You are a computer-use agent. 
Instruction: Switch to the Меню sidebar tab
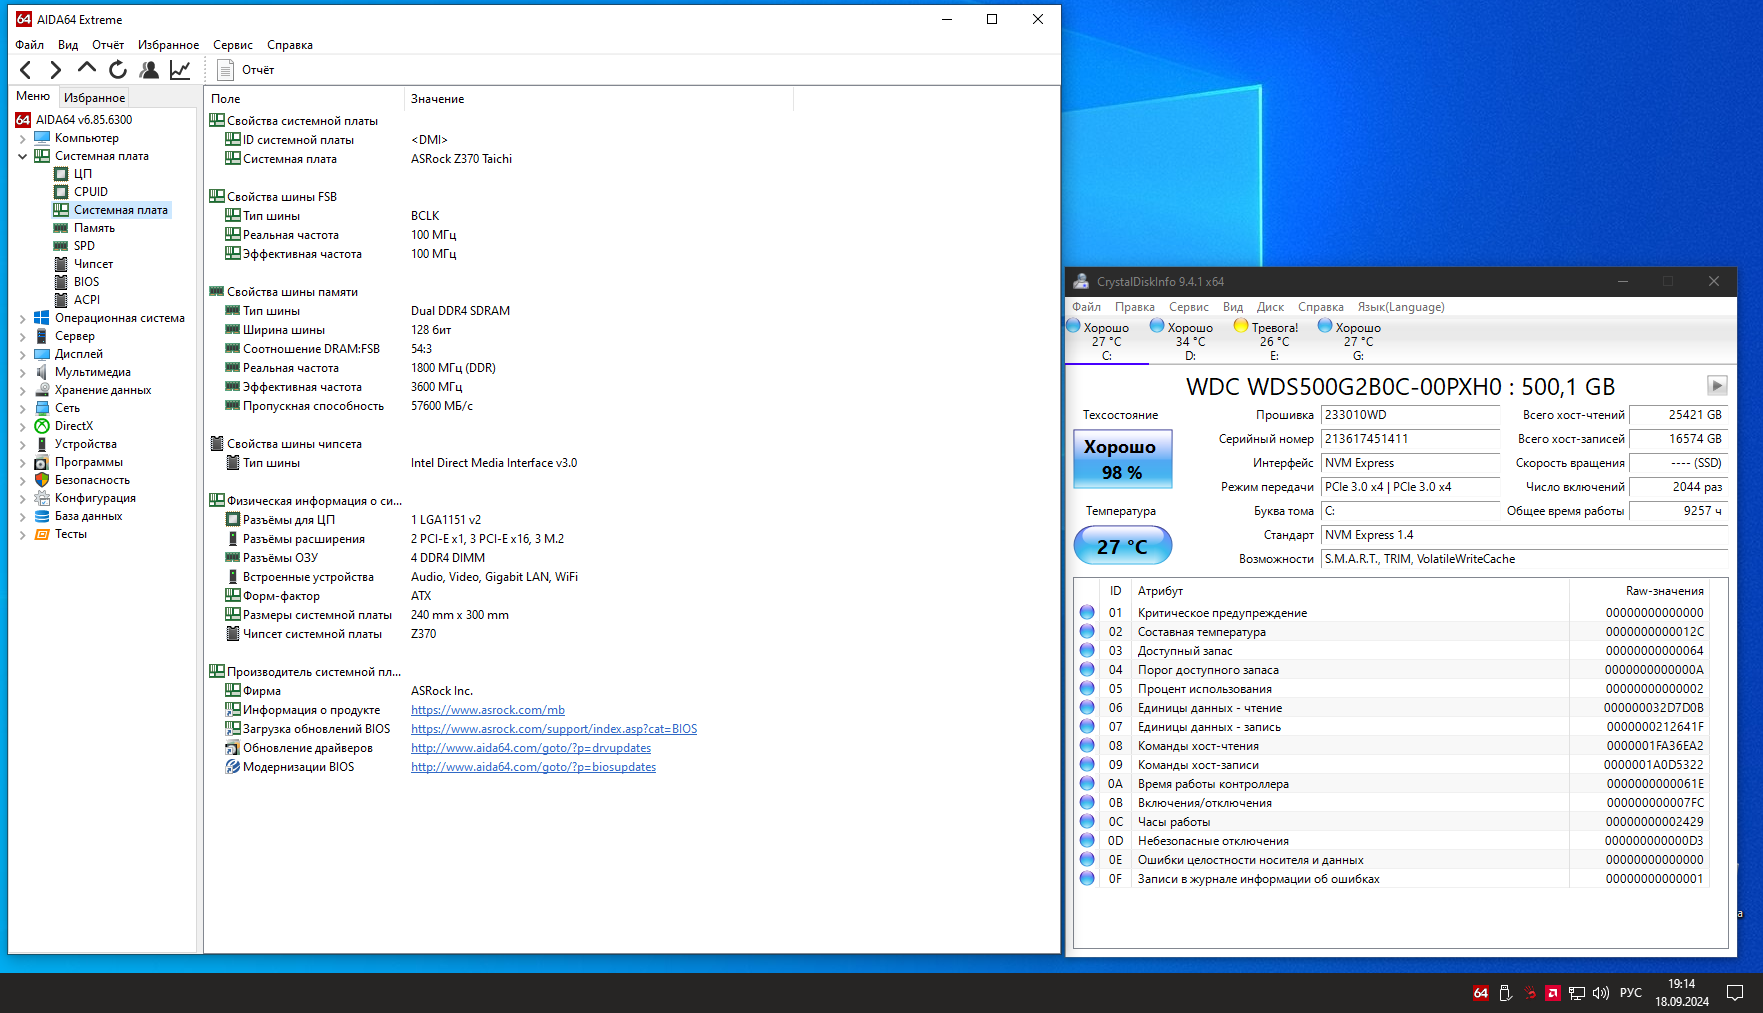pyautogui.click(x=33, y=97)
